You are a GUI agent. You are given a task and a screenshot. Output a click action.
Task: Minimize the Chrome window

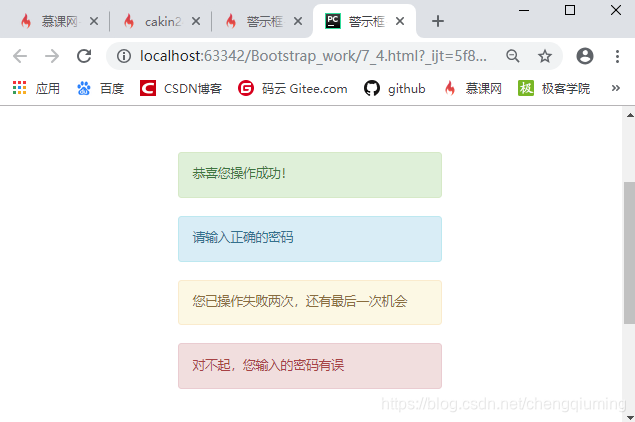coord(524,10)
